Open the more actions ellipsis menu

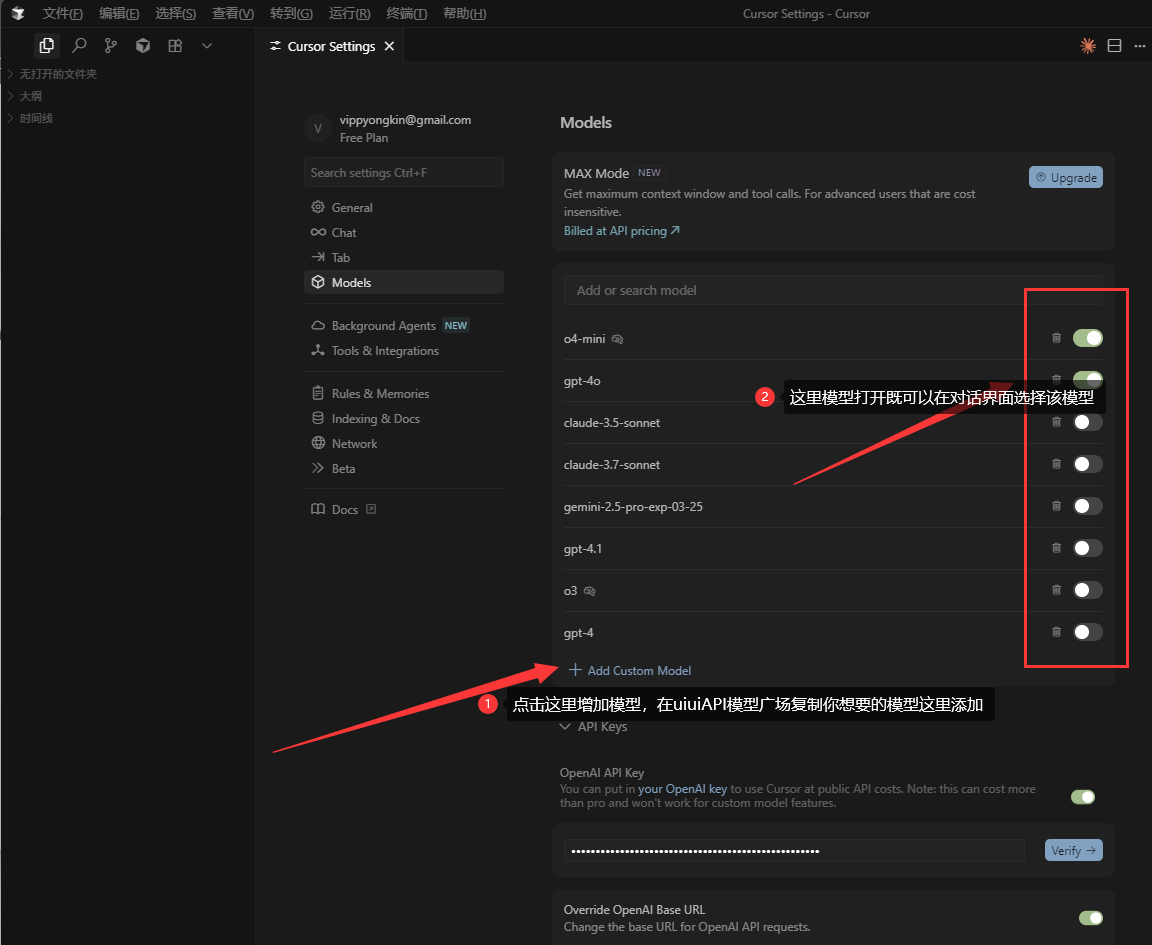(1140, 46)
